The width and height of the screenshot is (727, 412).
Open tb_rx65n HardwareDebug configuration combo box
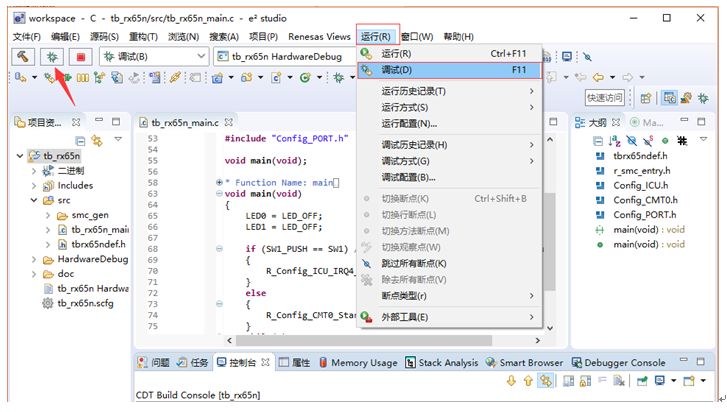285,57
